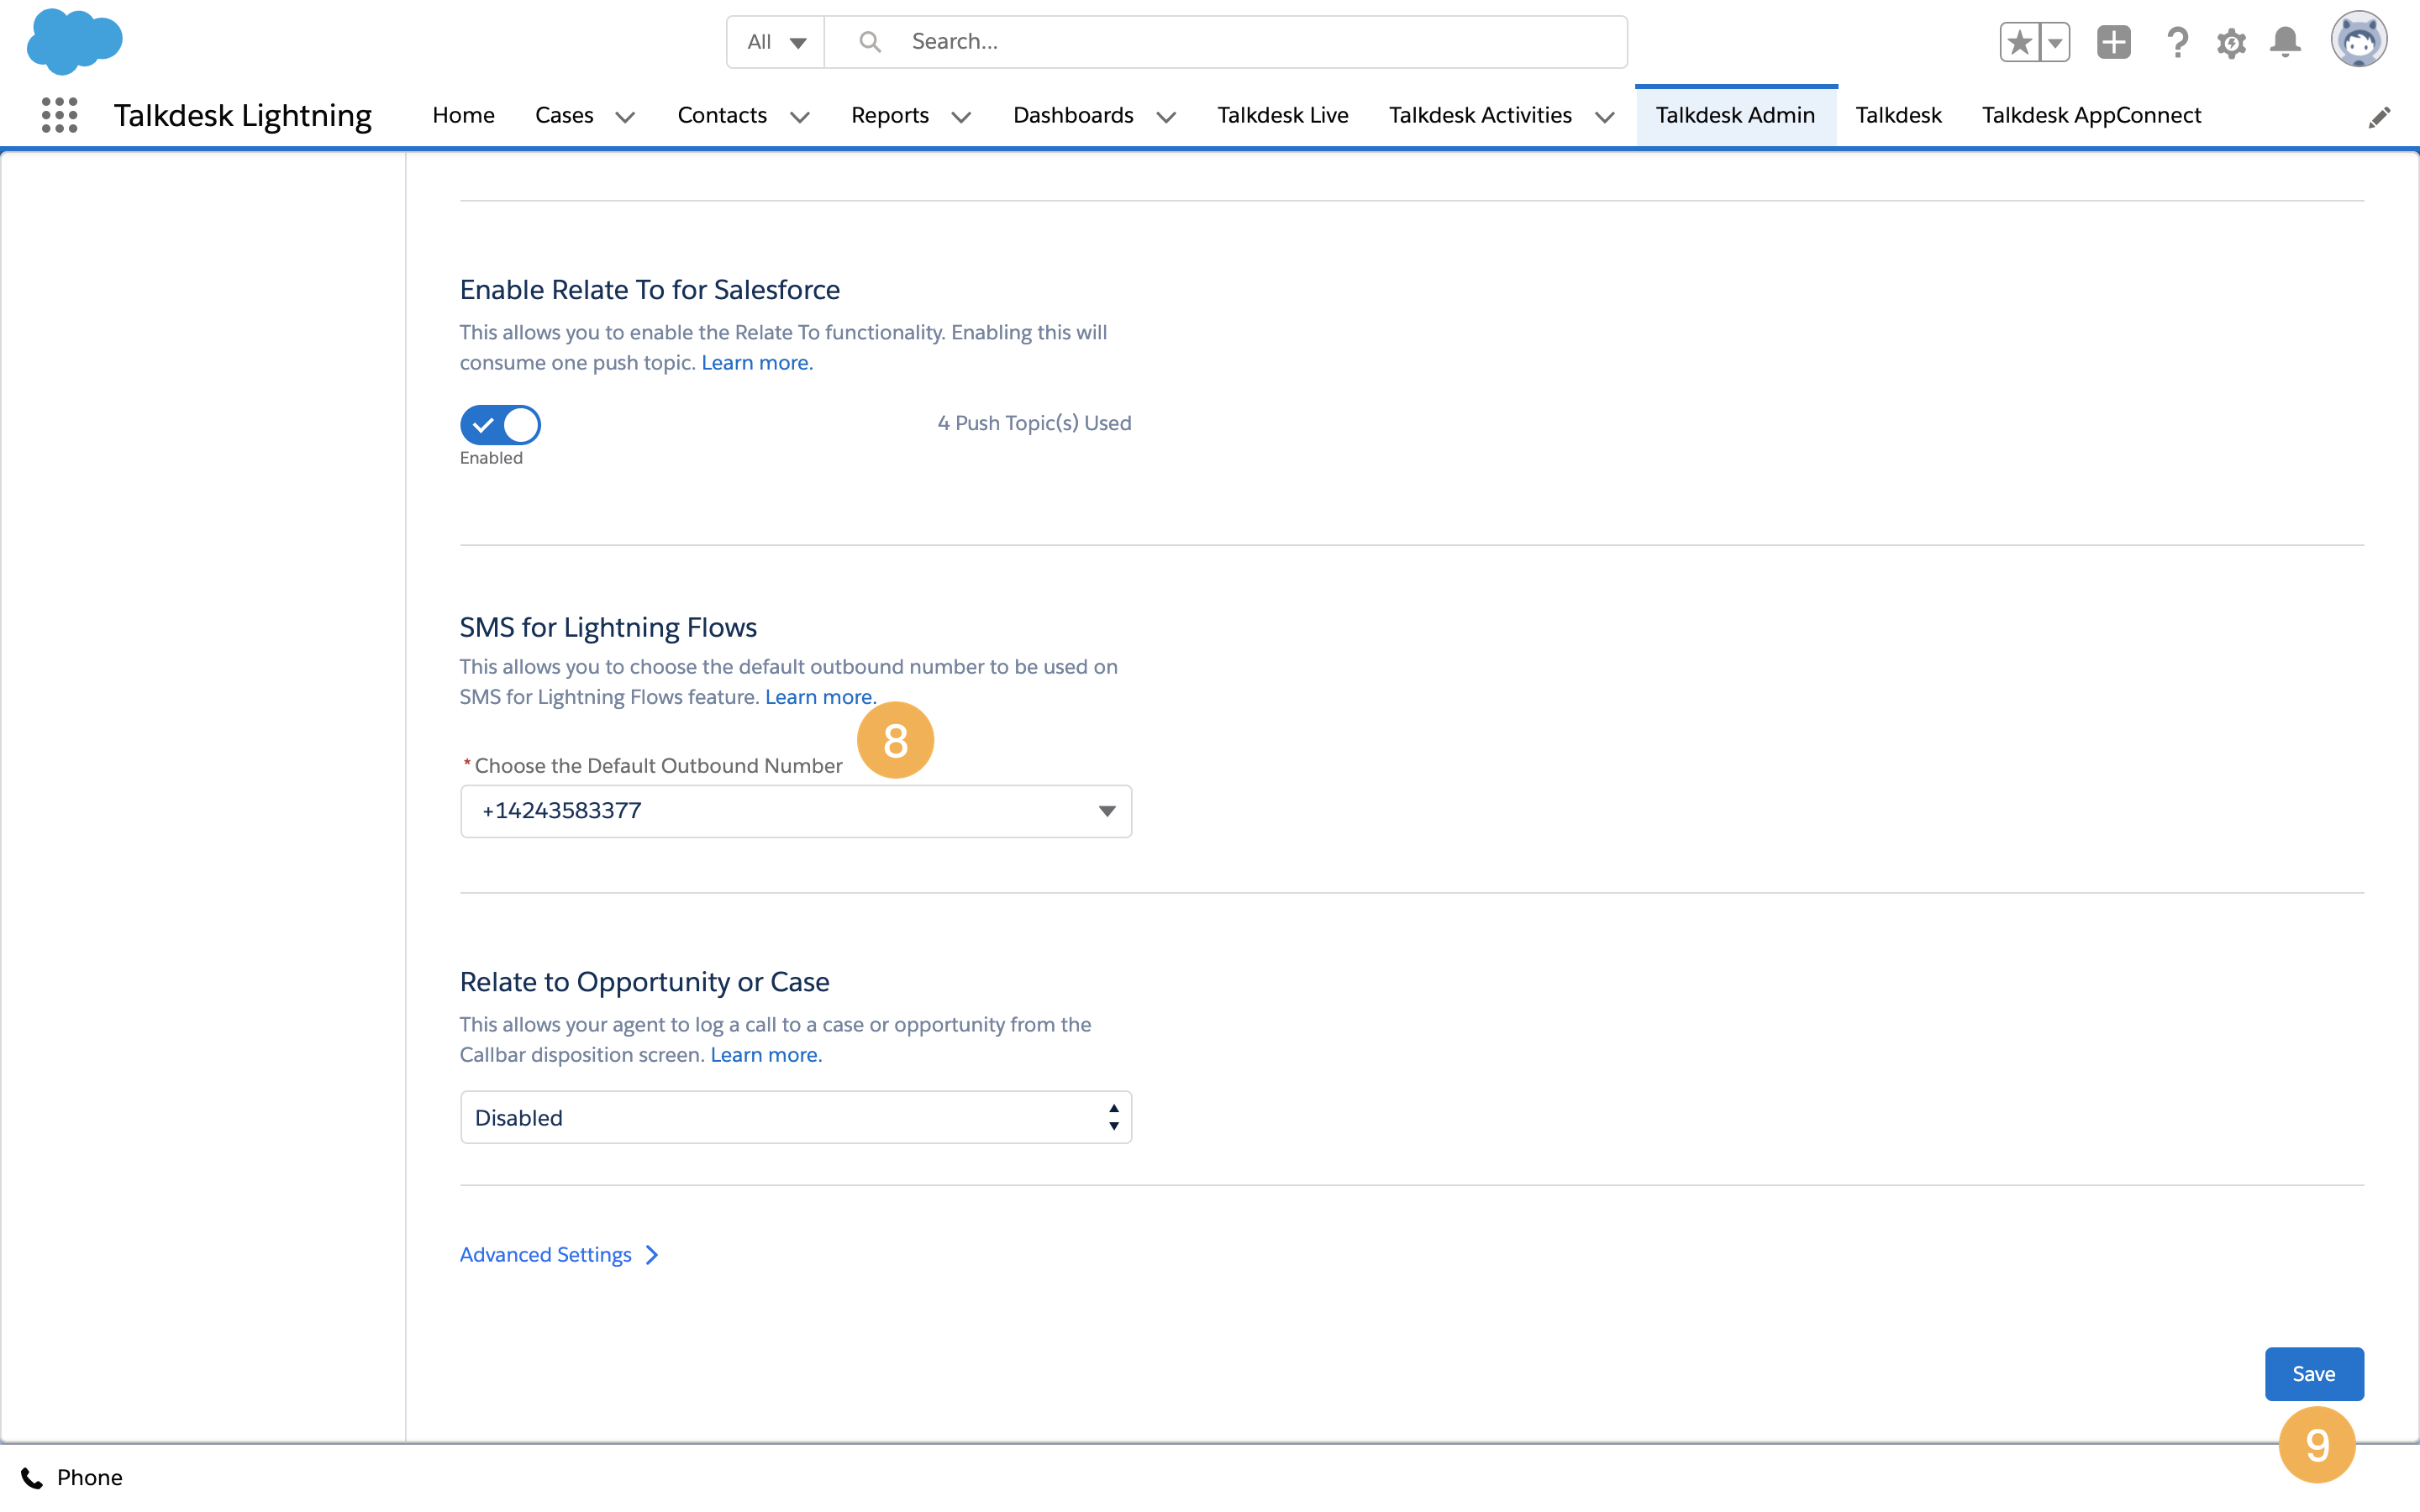Open the Reports tab

(x=890, y=115)
